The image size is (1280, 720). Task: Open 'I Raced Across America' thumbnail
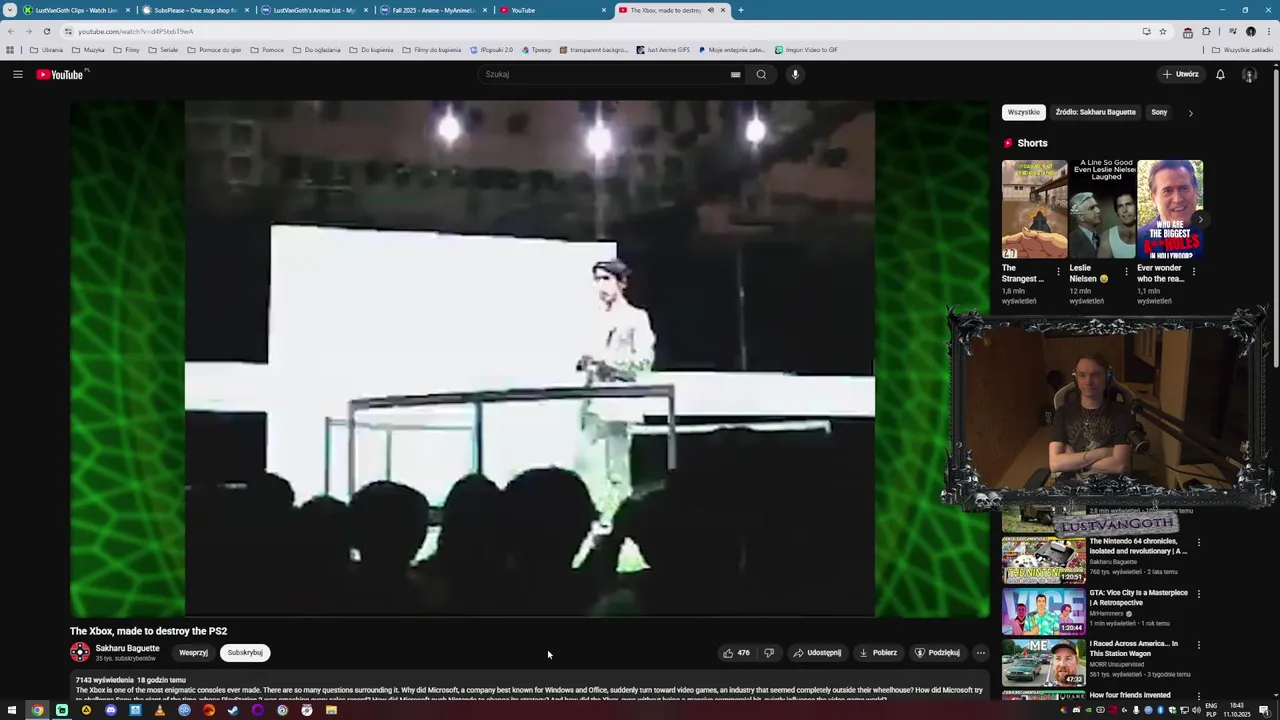pos(1043,662)
